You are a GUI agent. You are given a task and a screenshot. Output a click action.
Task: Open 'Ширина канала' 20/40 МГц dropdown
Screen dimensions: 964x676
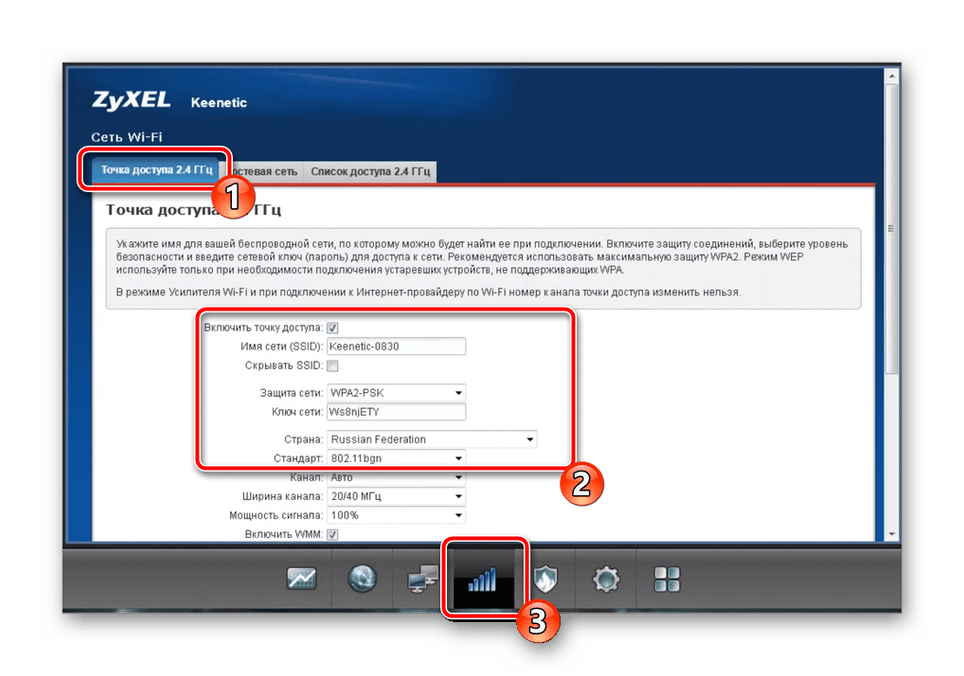[x=397, y=497]
